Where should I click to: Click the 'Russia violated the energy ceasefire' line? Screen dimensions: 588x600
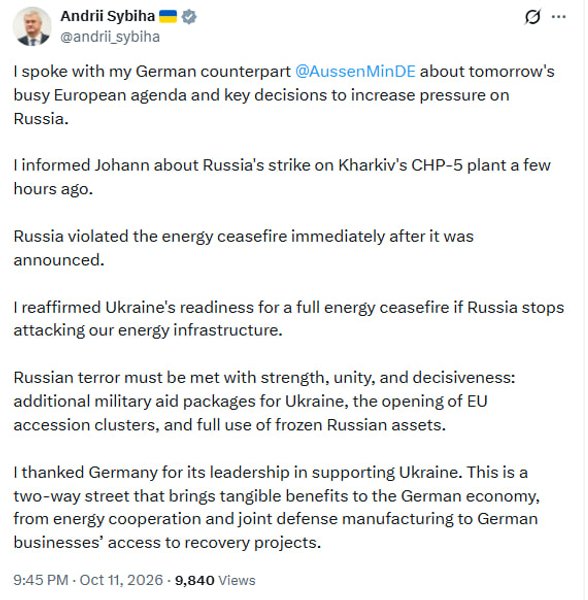(x=244, y=236)
